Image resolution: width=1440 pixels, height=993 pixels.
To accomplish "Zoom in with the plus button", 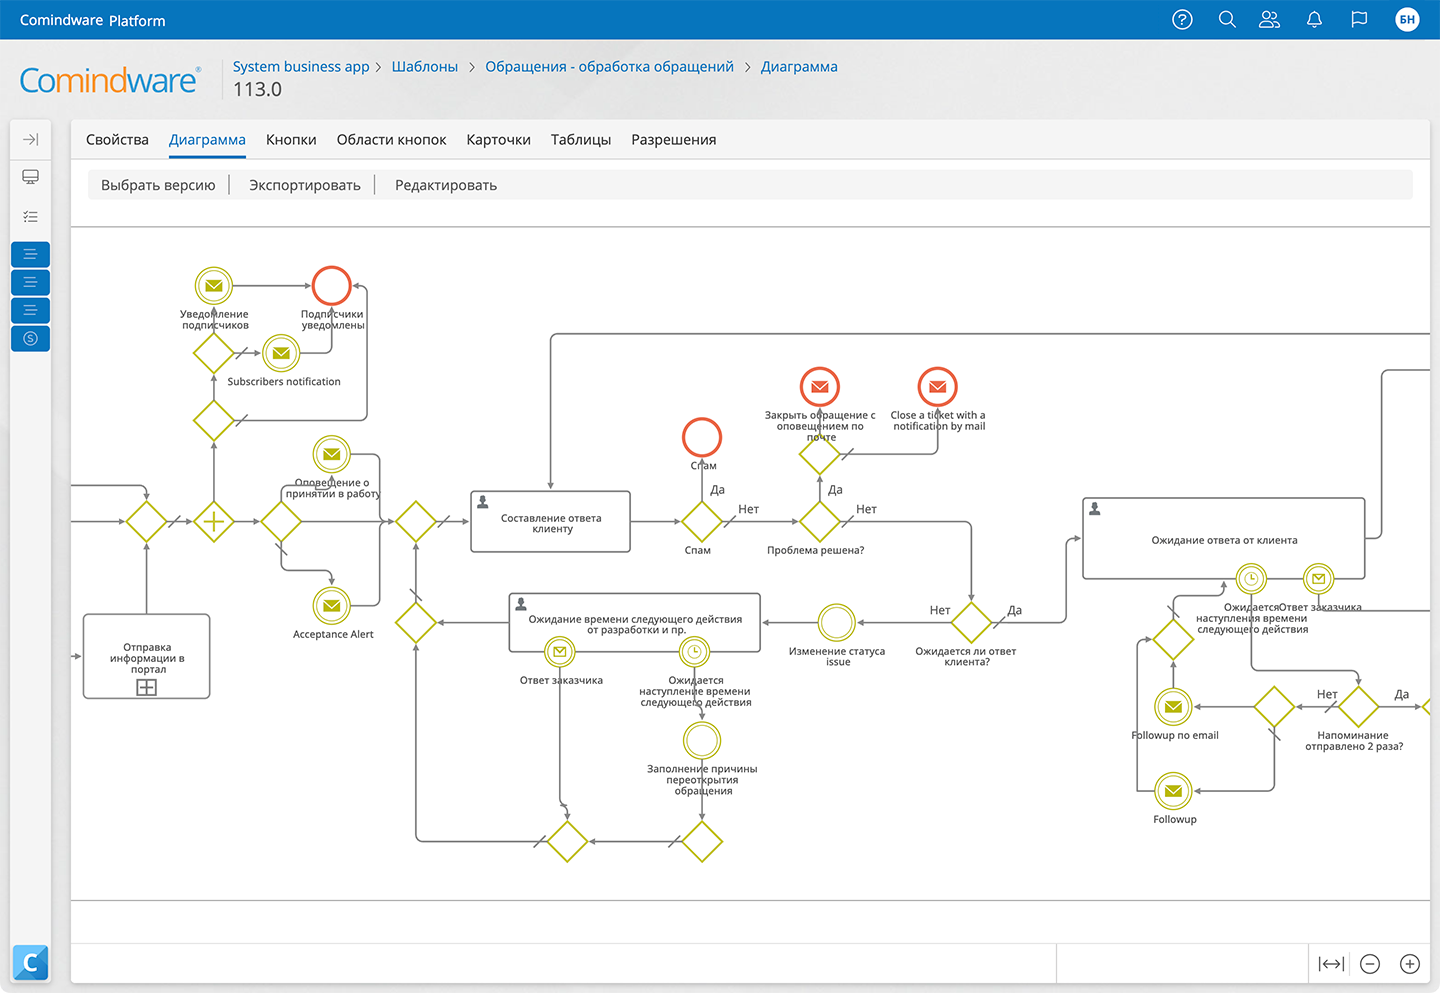I will (1410, 964).
